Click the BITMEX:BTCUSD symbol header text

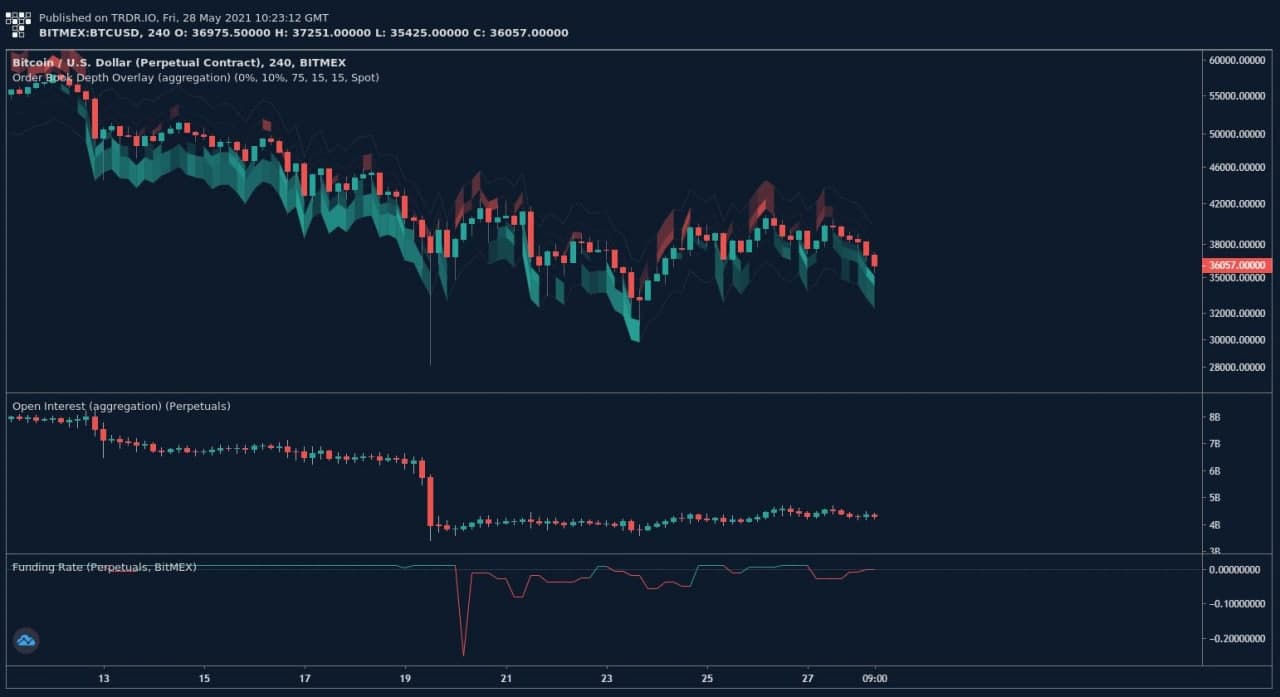tap(90, 33)
